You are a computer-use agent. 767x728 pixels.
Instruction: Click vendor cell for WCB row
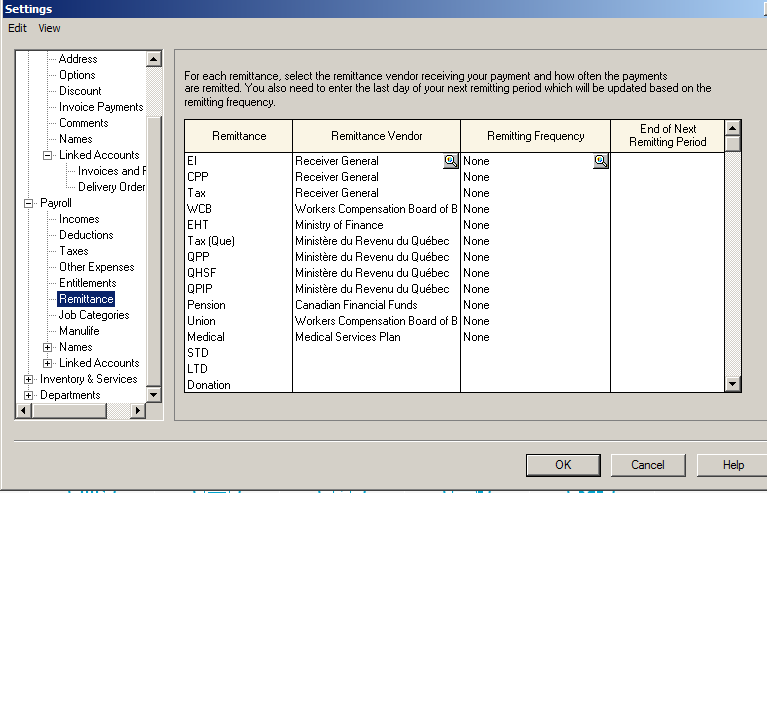(x=376, y=209)
